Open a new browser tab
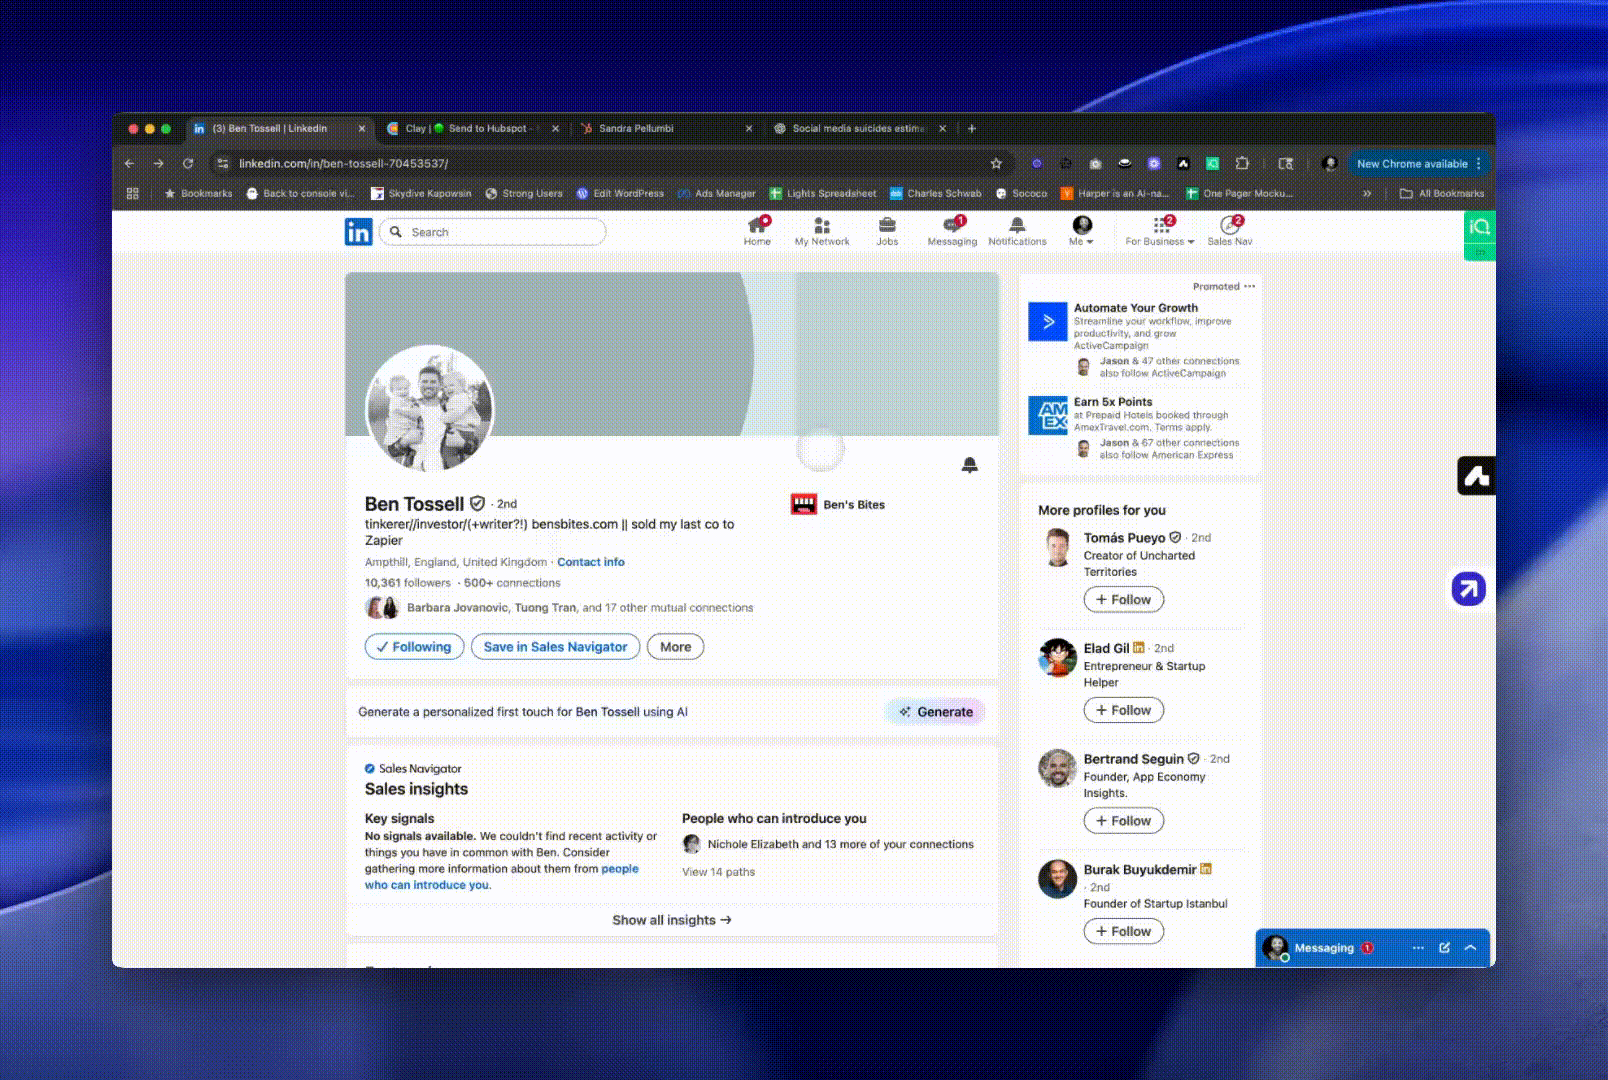Viewport: 1608px width, 1080px height. [x=971, y=128]
